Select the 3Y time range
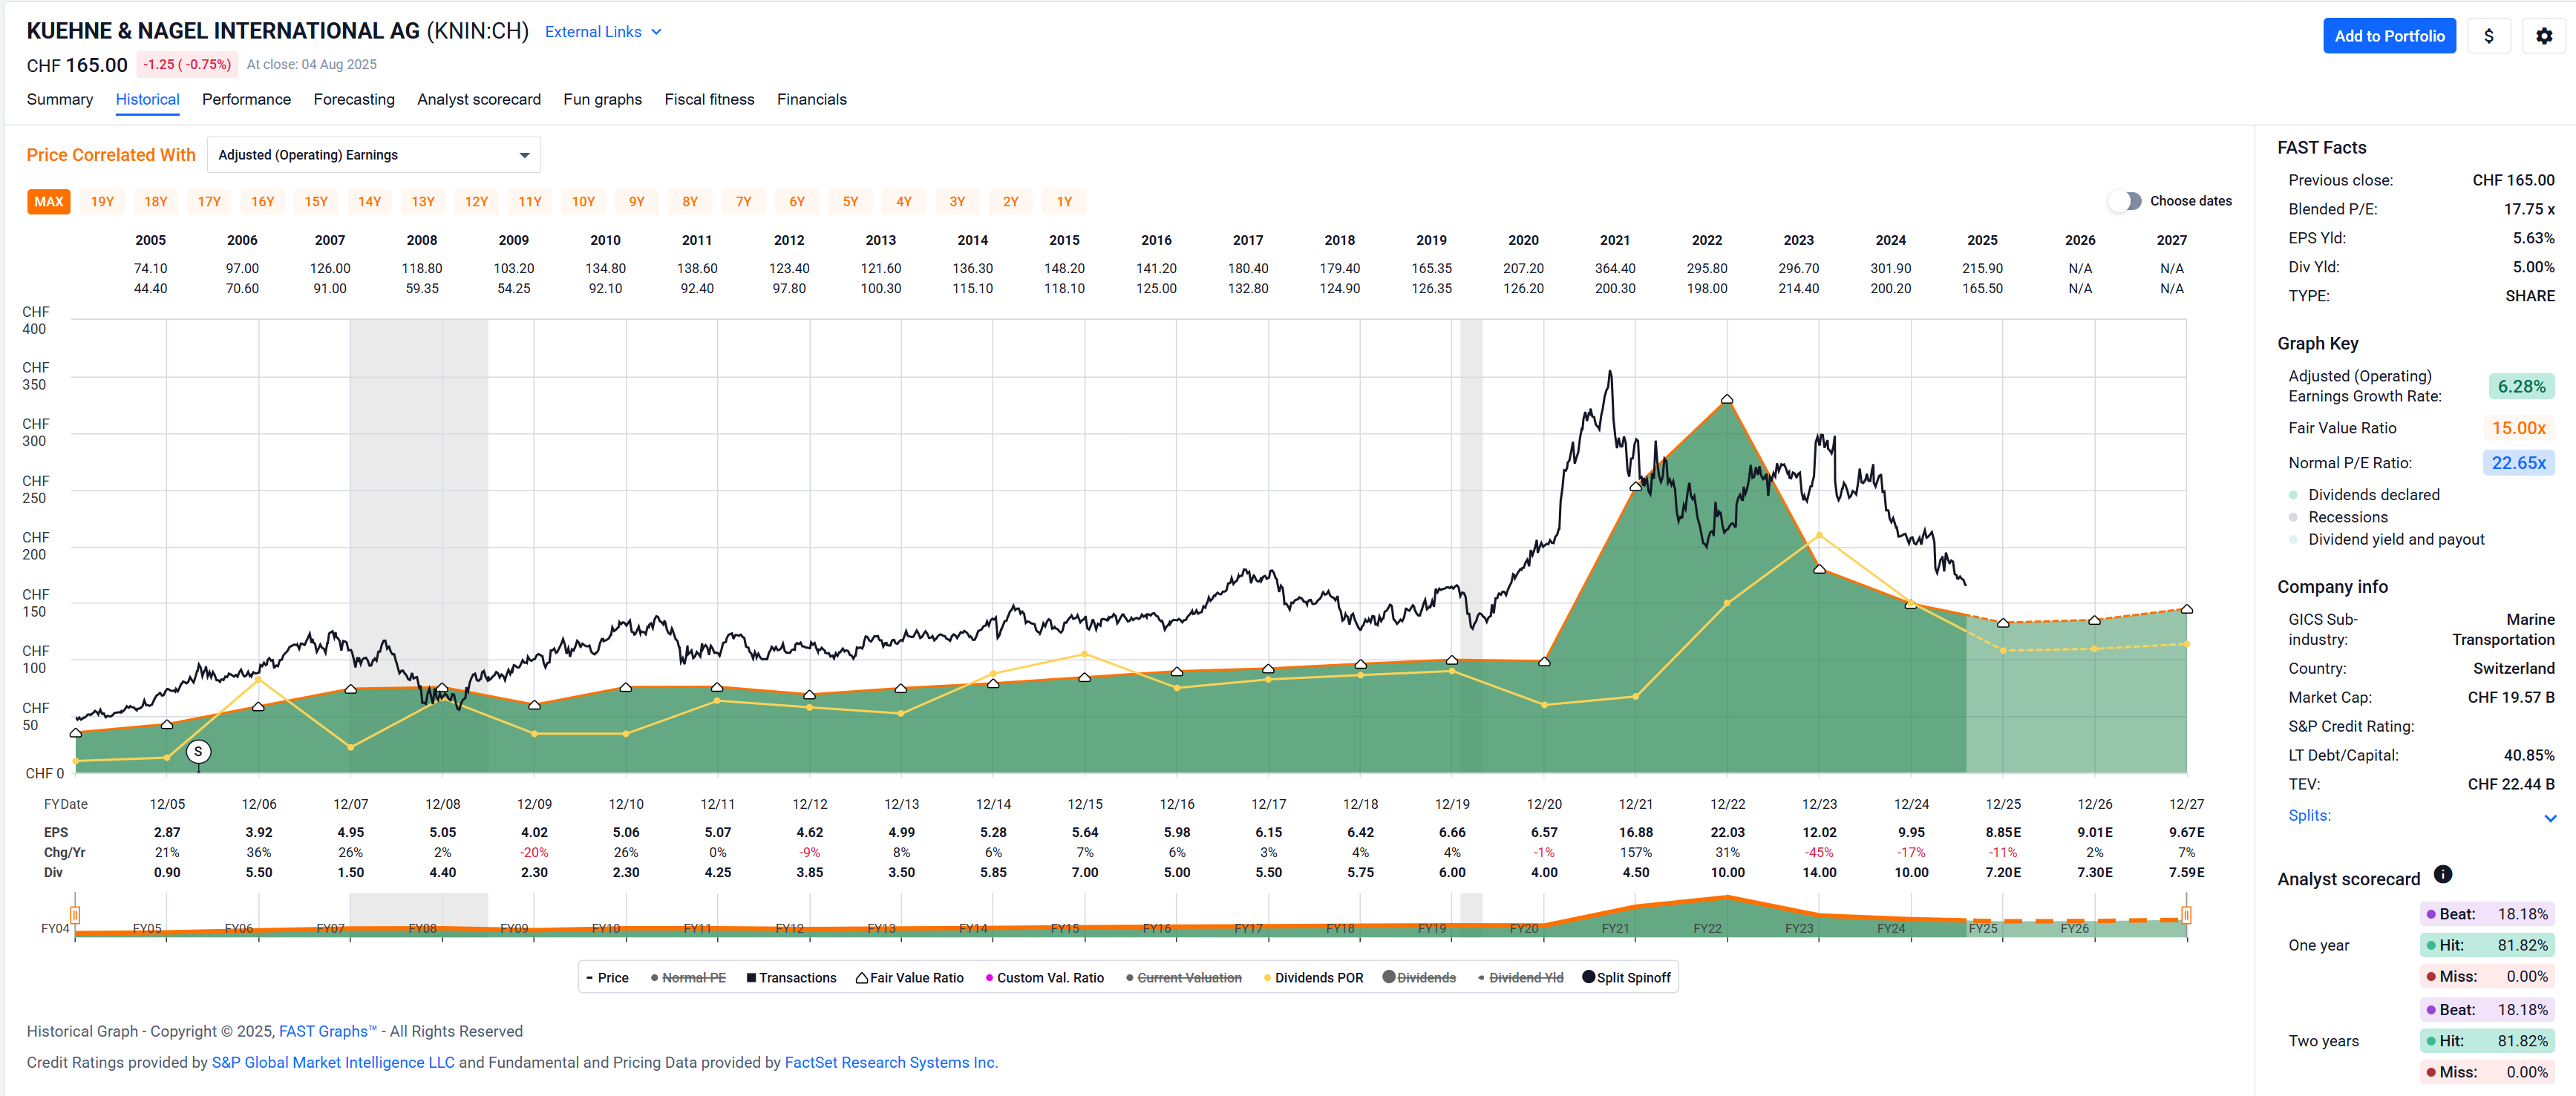The width and height of the screenshot is (2576, 1096). click(x=957, y=201)
